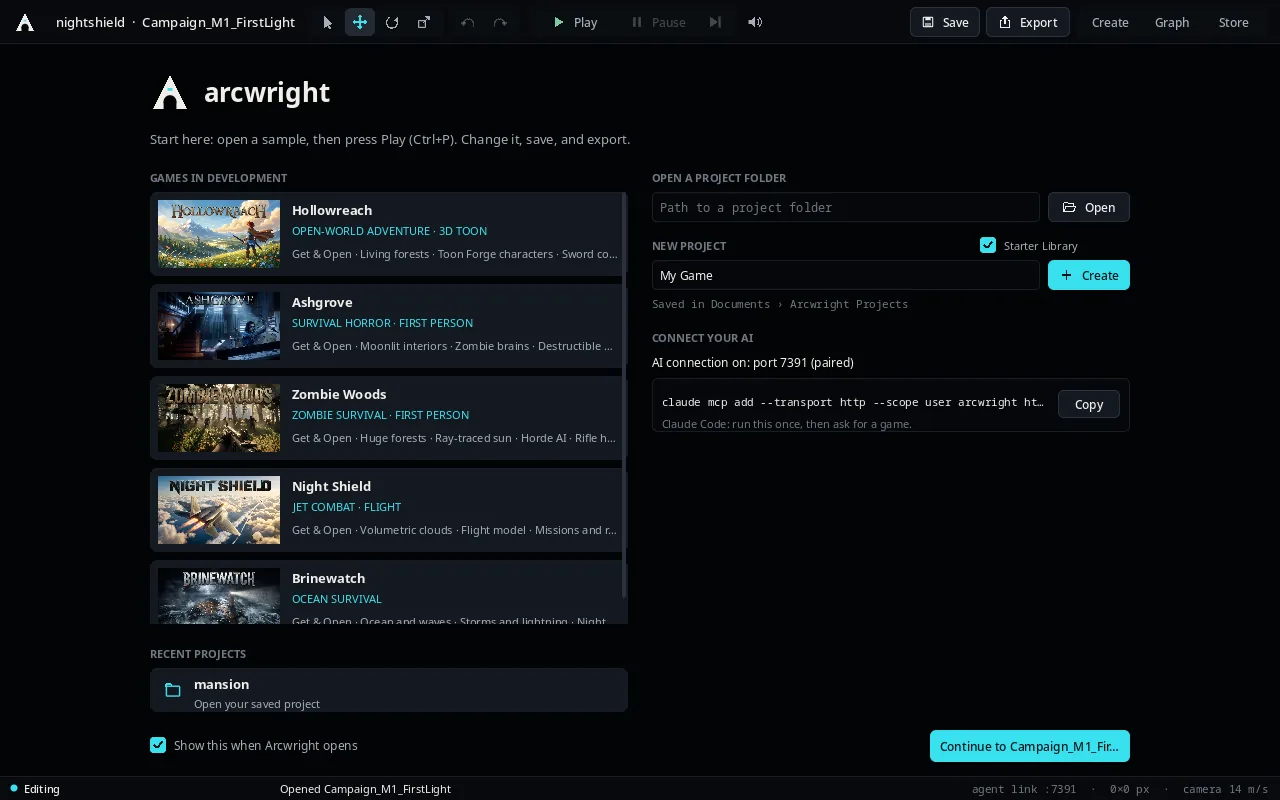This screenshot has height=800, width=1280.
Task: Mute the audio speaker icon
Action: (x=755, y=22)
